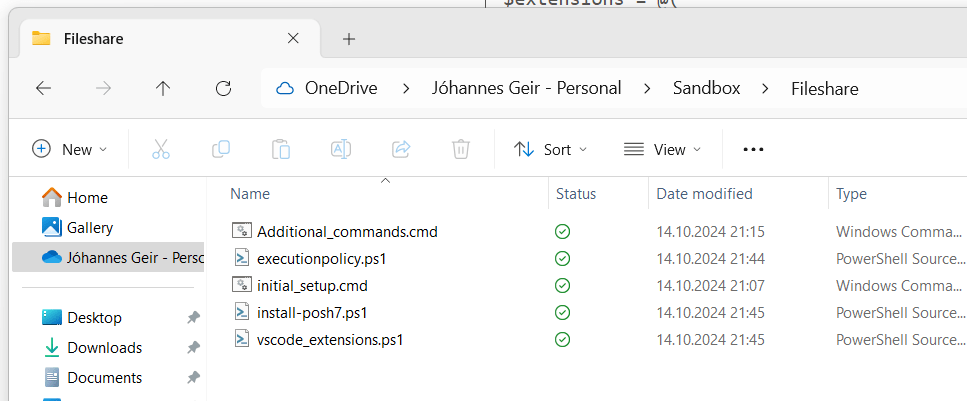Open the Sort options dropdown
This screenshot has width=967, height=401.
pyautogui.click(x=550, y=149)
